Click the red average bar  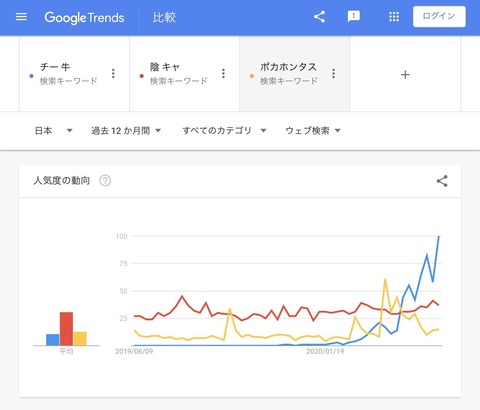[x=66, y=329]
